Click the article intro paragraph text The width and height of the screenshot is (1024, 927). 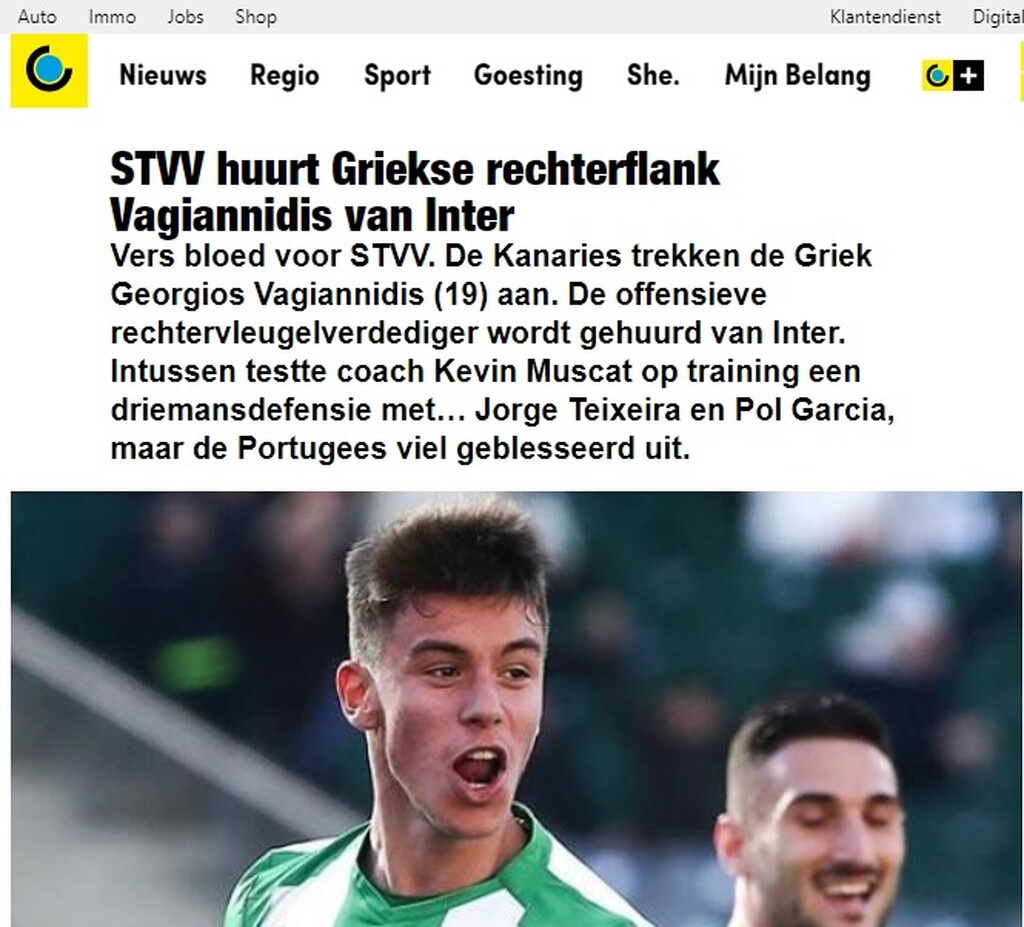point(502,351)
